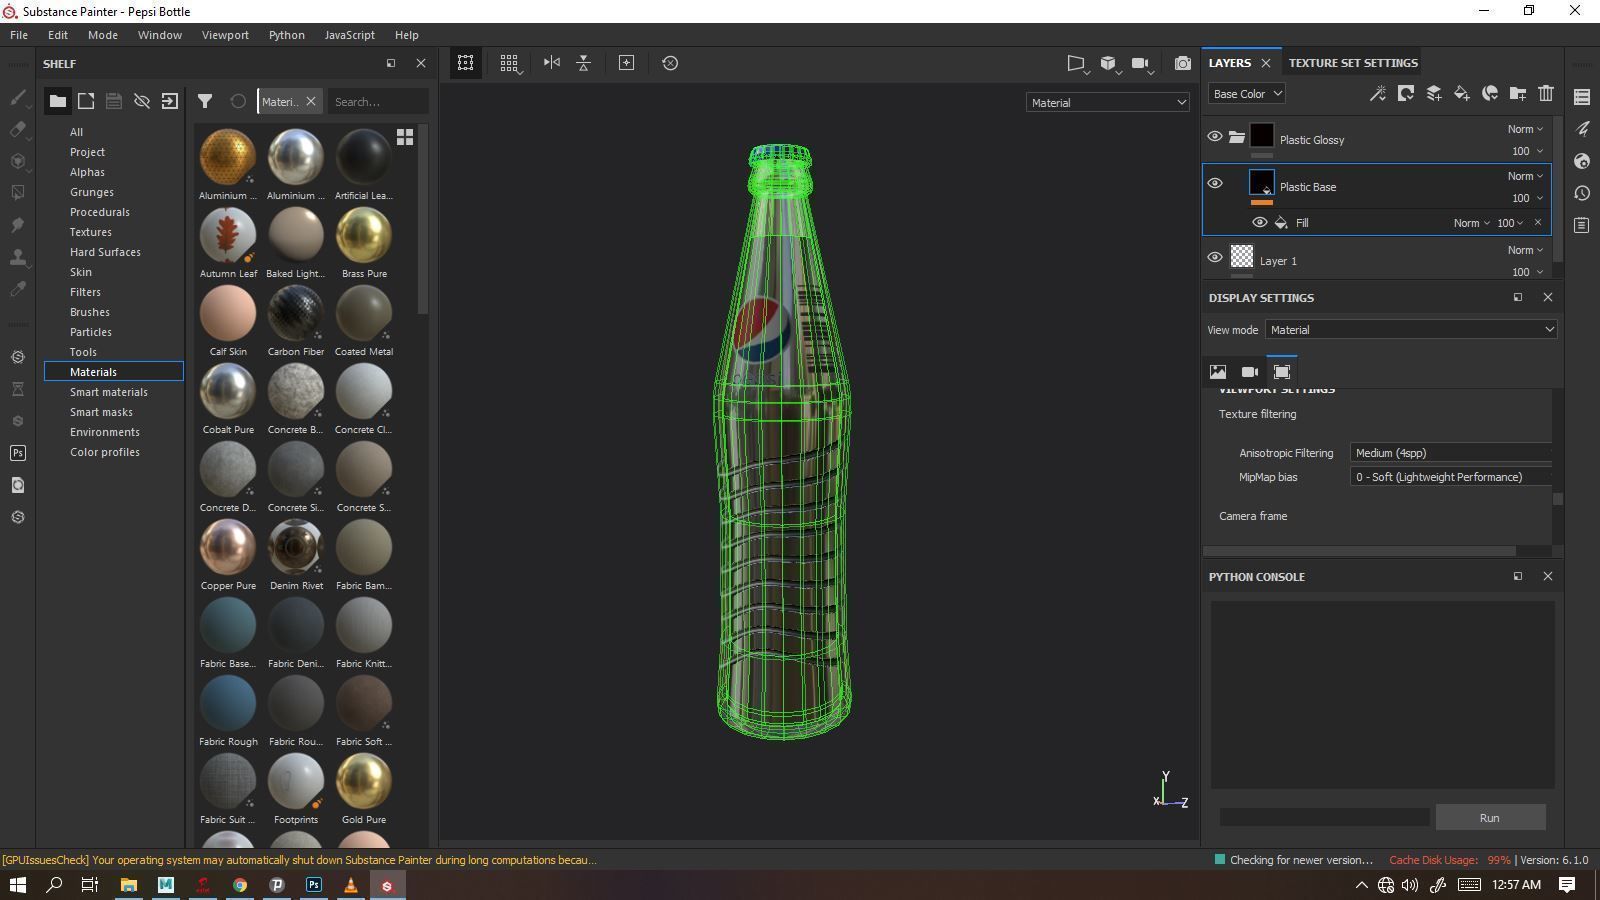This screenshot has width=1600, height=900.
Task: Select the Smudge tool
Action: [x=18, y=225]
